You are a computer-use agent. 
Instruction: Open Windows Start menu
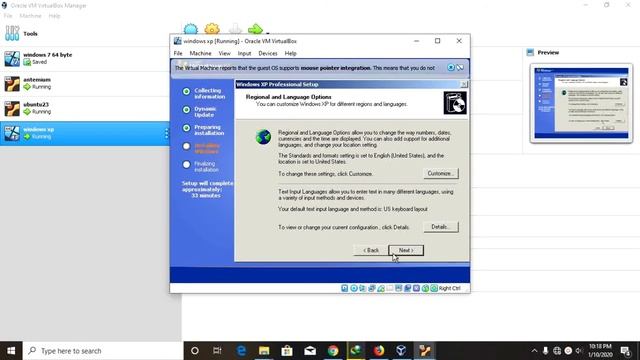click(x=11, y=351)
